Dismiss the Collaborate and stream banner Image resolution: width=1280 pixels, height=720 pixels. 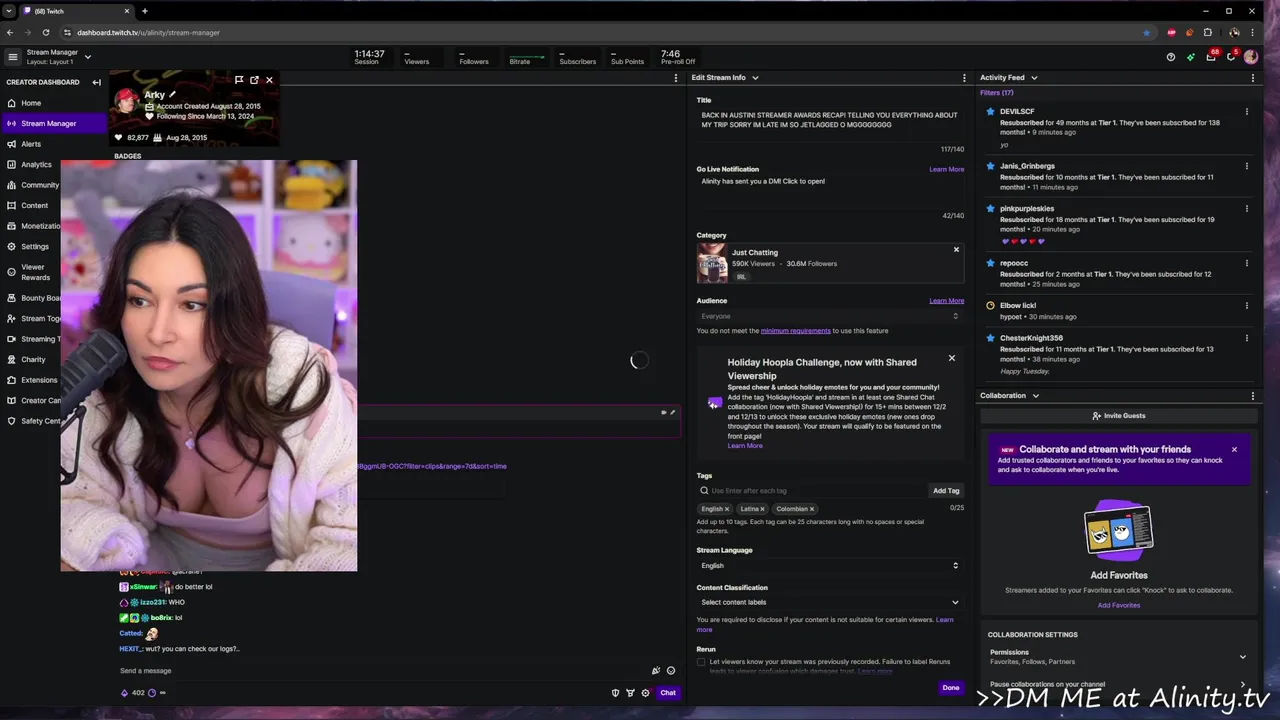[x=1234, y=450]
